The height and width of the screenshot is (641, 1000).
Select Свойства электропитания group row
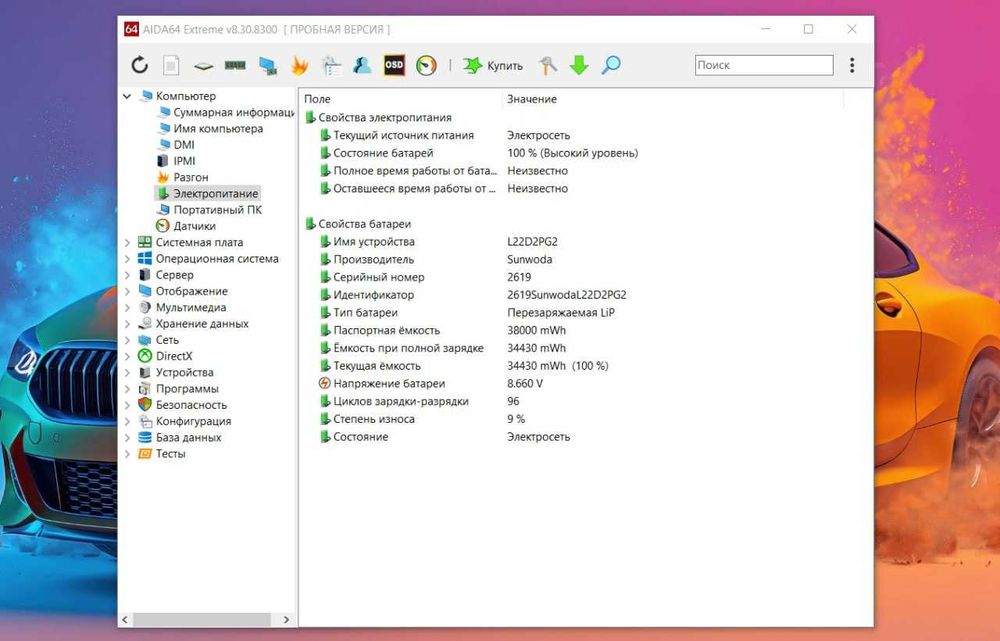378,117
